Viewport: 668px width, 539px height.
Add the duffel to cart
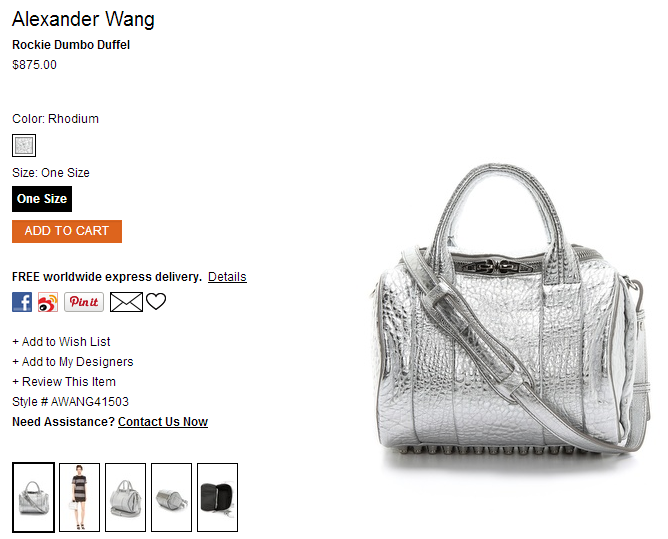(67, 231)
